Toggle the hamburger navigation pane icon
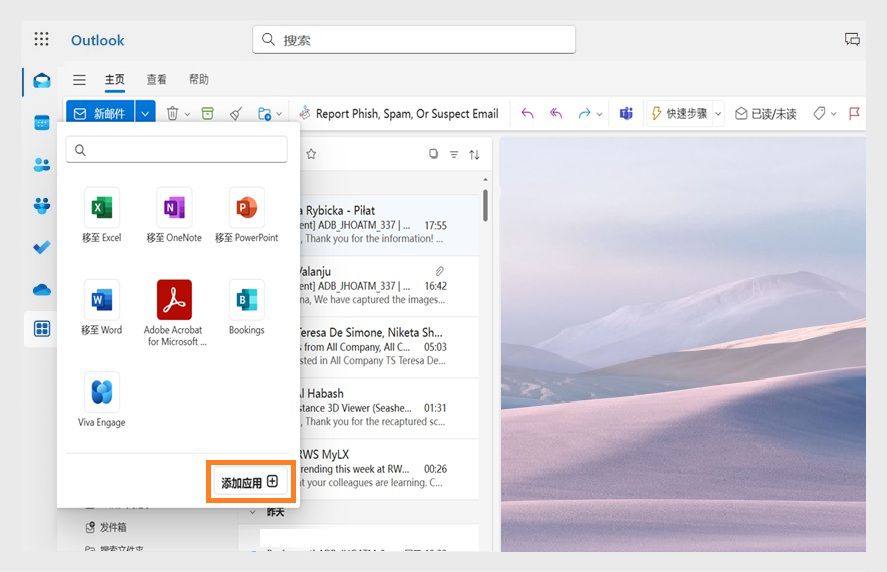Screen dimensions: 887x572 pos(79,80)
